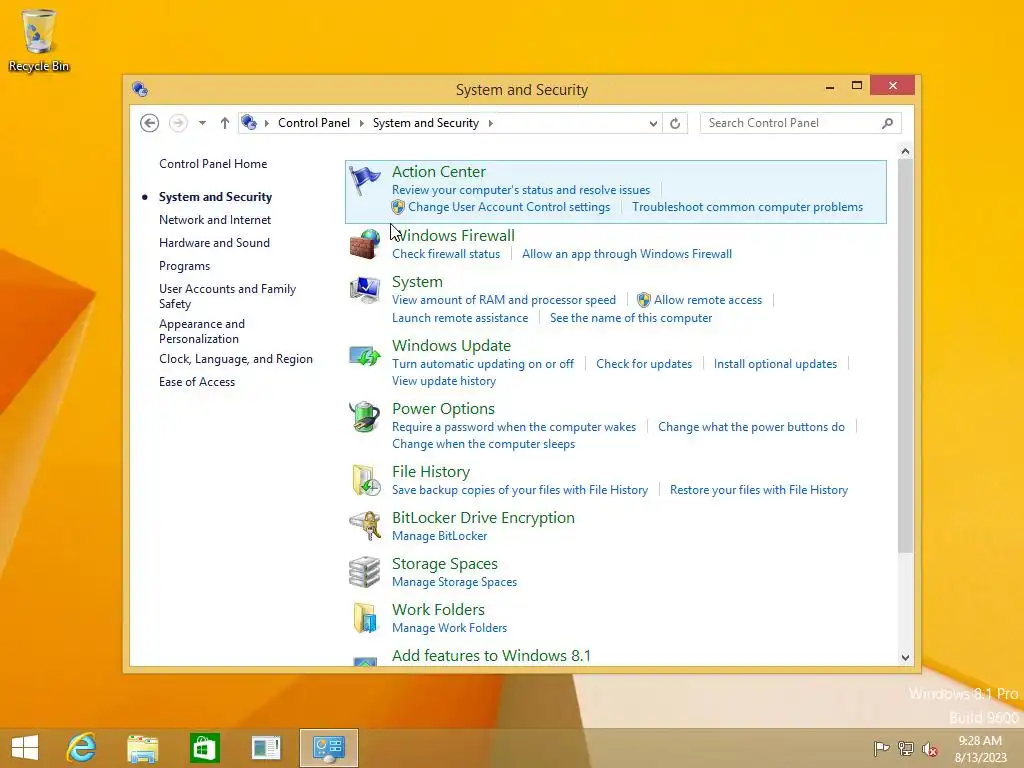Select Network and Internet category
The height and width of the screenshot is (768, 1024).
click(215, 220)
